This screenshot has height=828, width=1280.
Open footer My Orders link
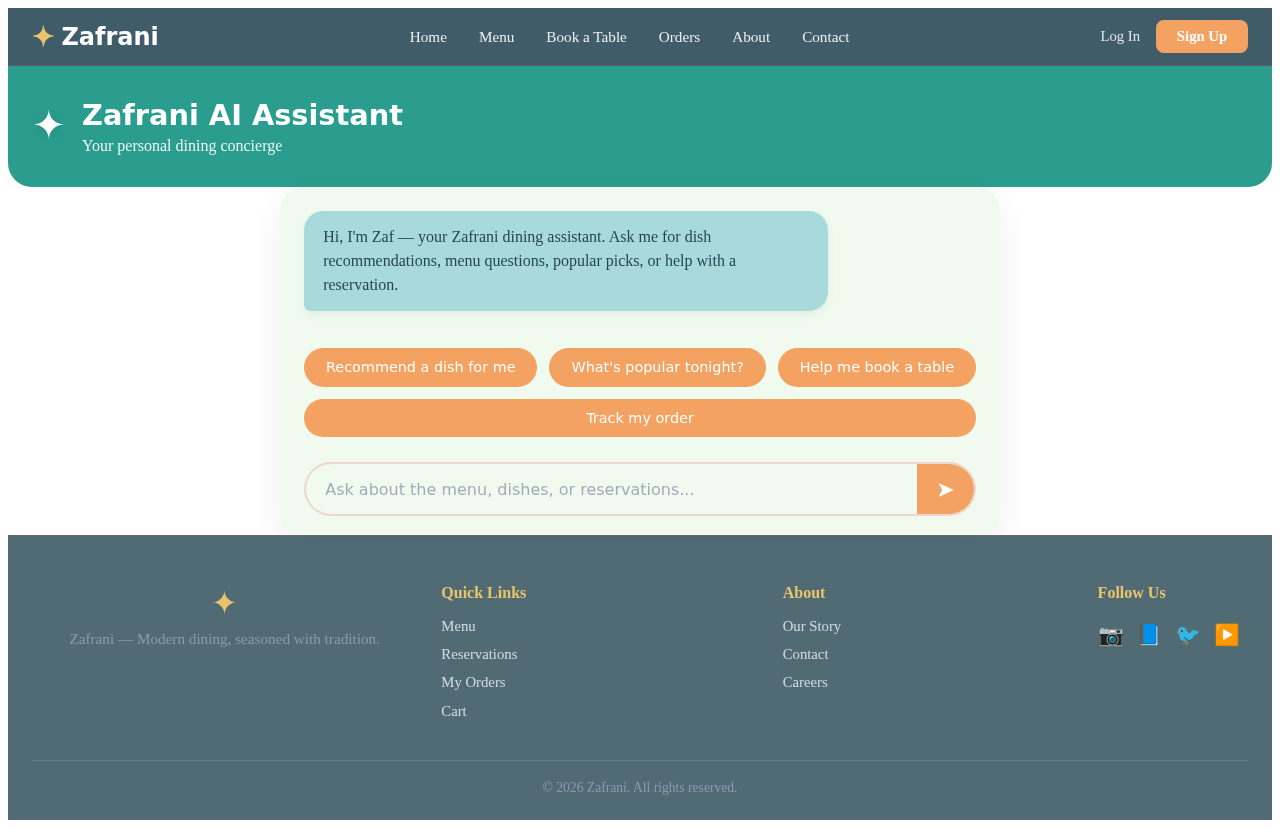click(x=473, y=682)
